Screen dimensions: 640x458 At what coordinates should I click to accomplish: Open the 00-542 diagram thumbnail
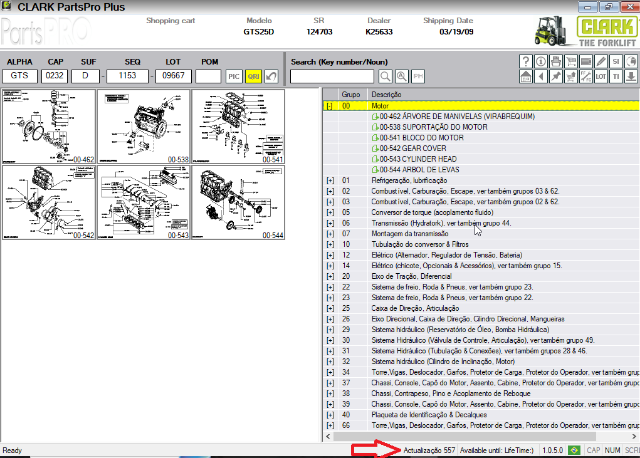[49, 202]
